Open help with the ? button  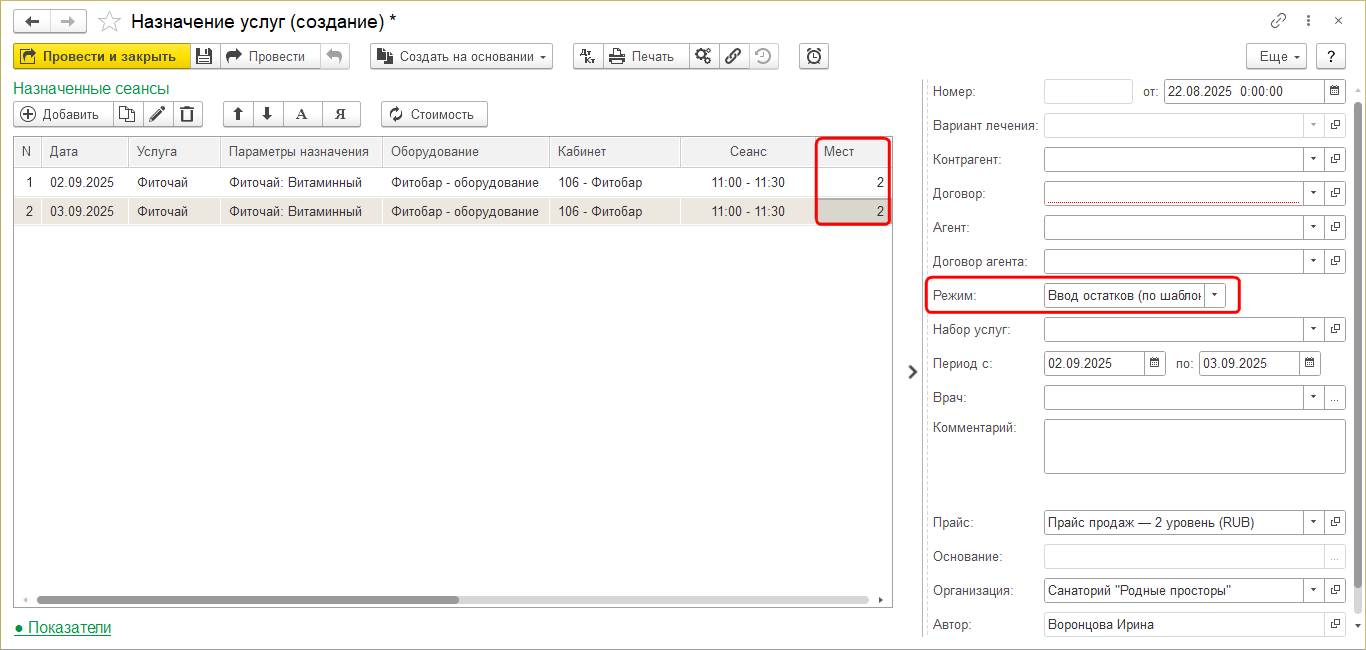(x=1331, y=56)
